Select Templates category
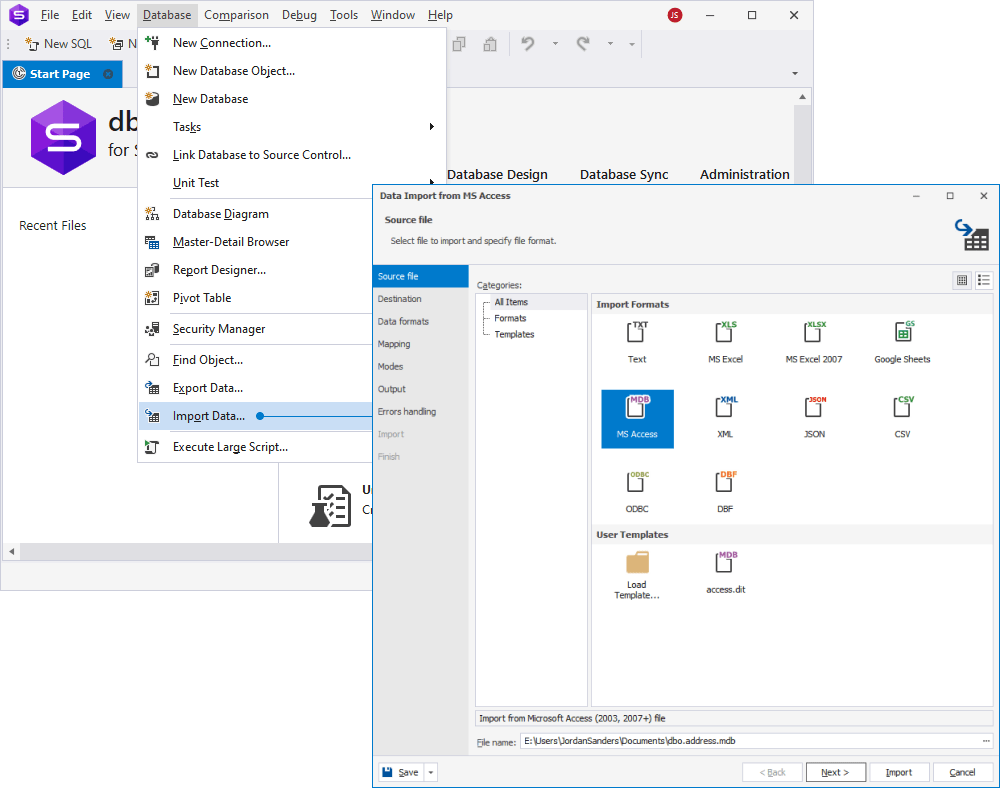The height and width of the screenshot is (788, 1000). point(514,334)
